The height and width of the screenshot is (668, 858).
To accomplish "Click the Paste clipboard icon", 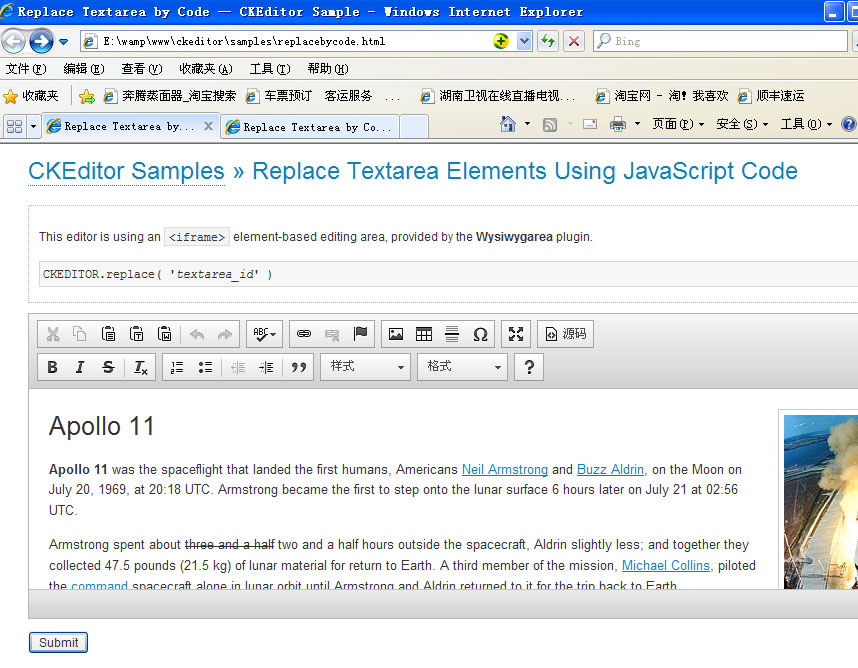I will click(x=108, y=334).
